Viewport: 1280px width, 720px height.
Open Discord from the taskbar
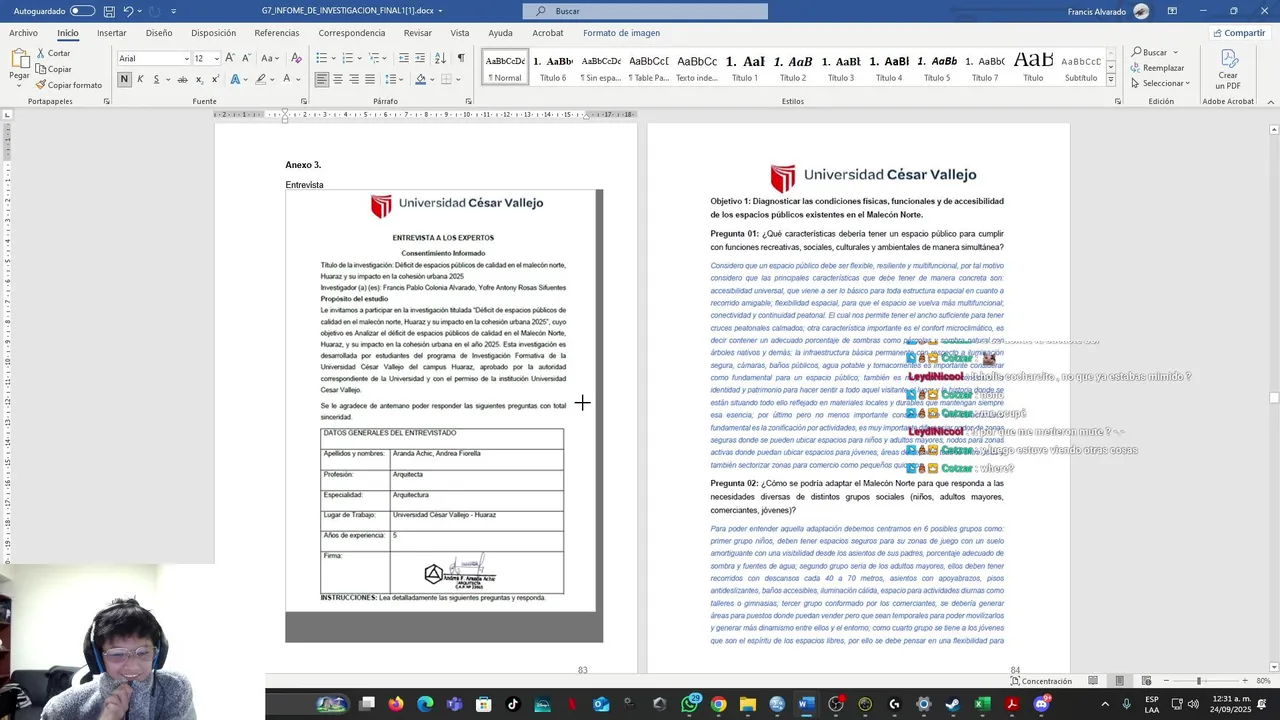(1041, 704)
